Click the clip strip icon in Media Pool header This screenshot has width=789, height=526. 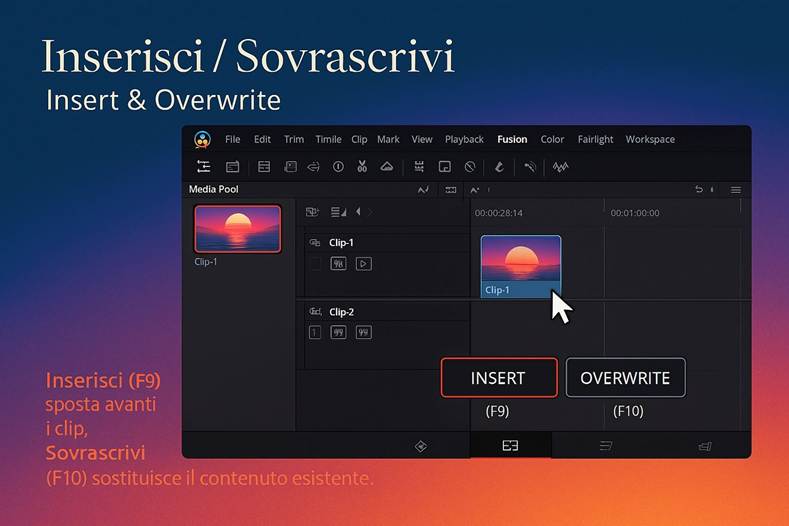click(x=450, y=190)
